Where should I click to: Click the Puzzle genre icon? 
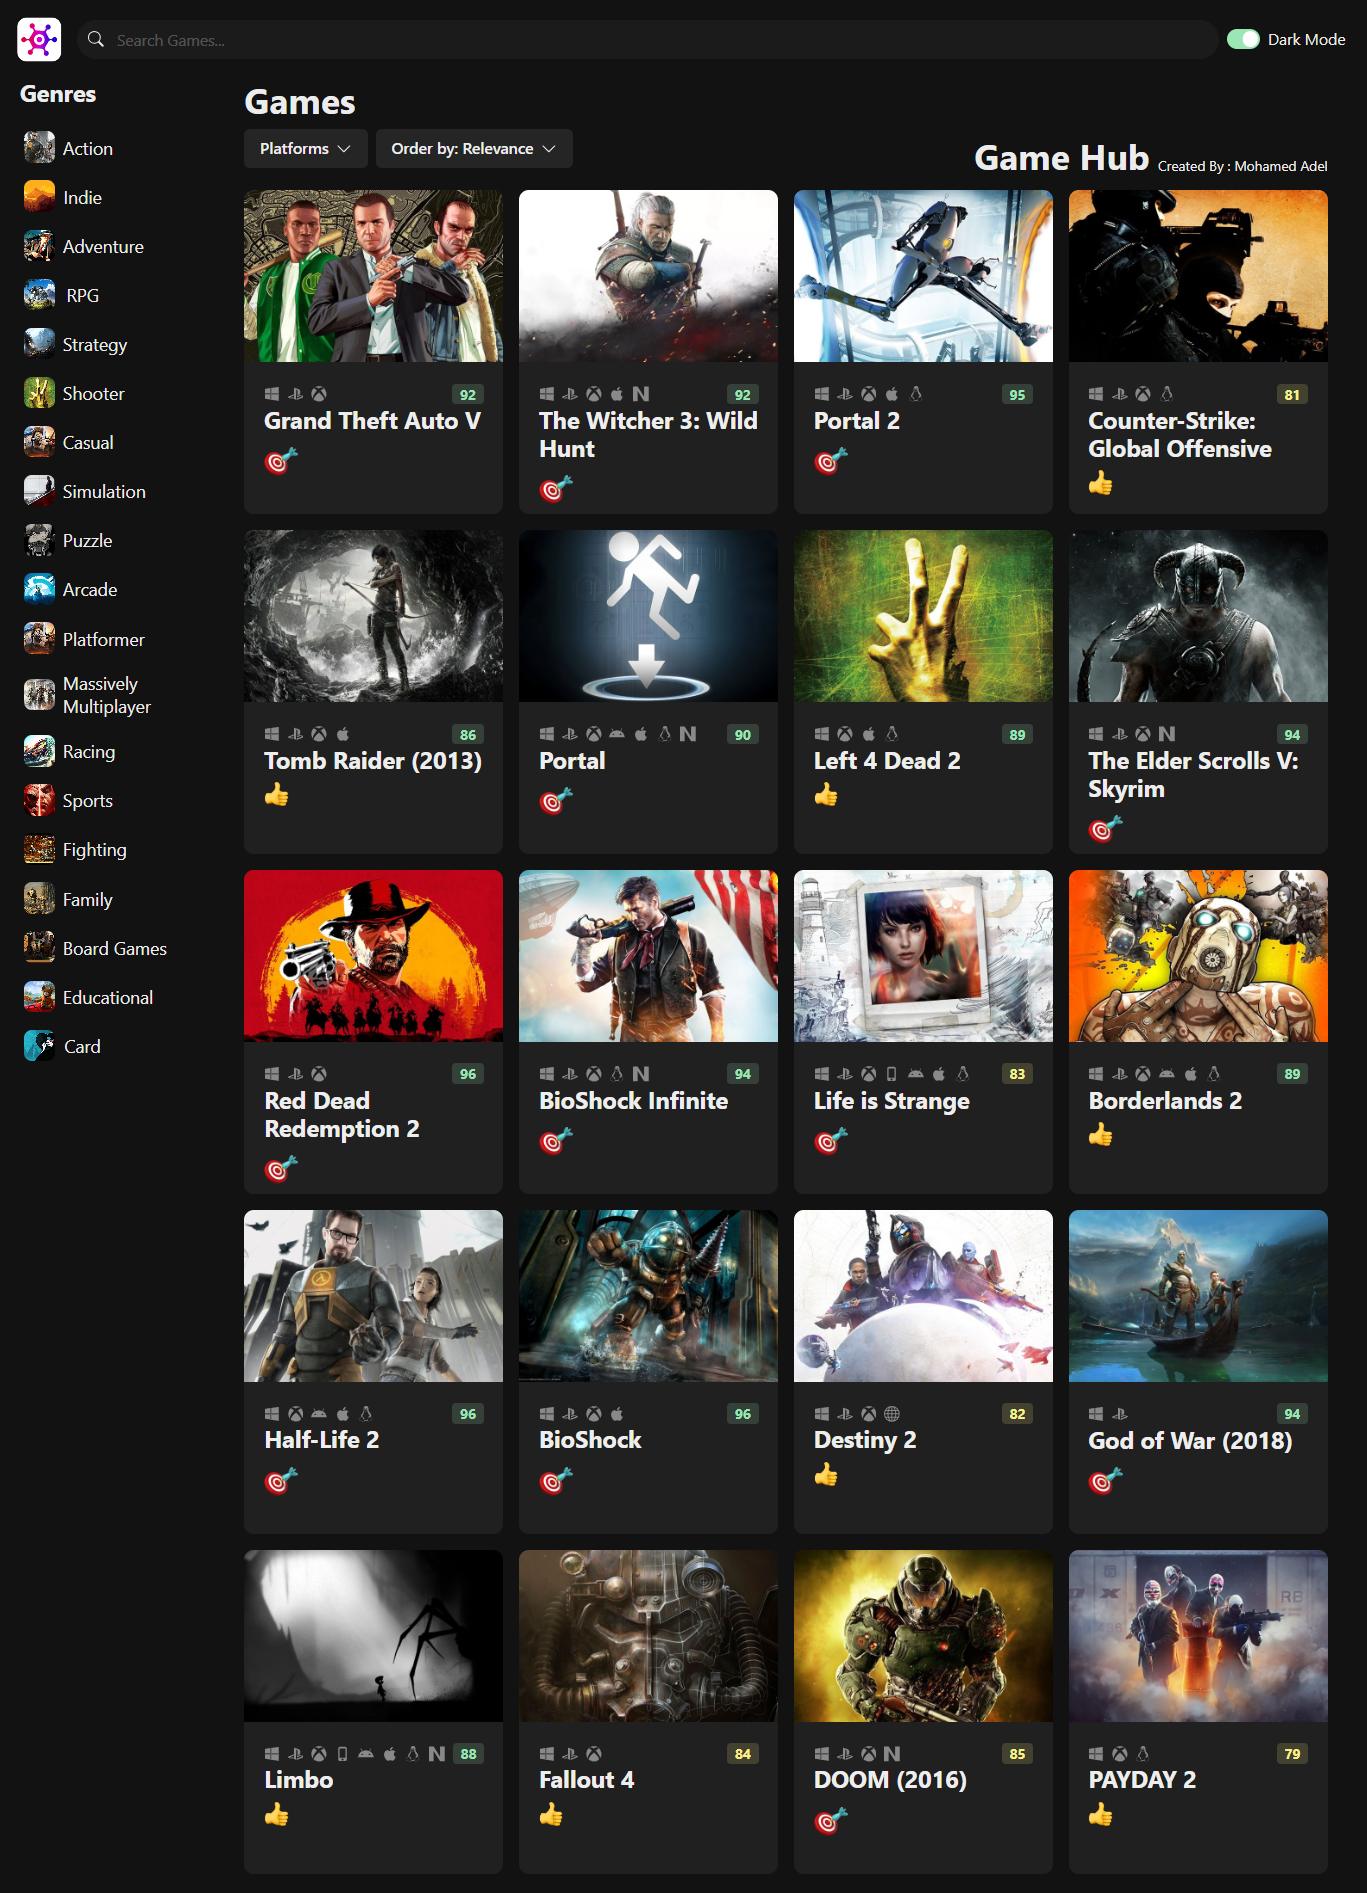(39, 540)
